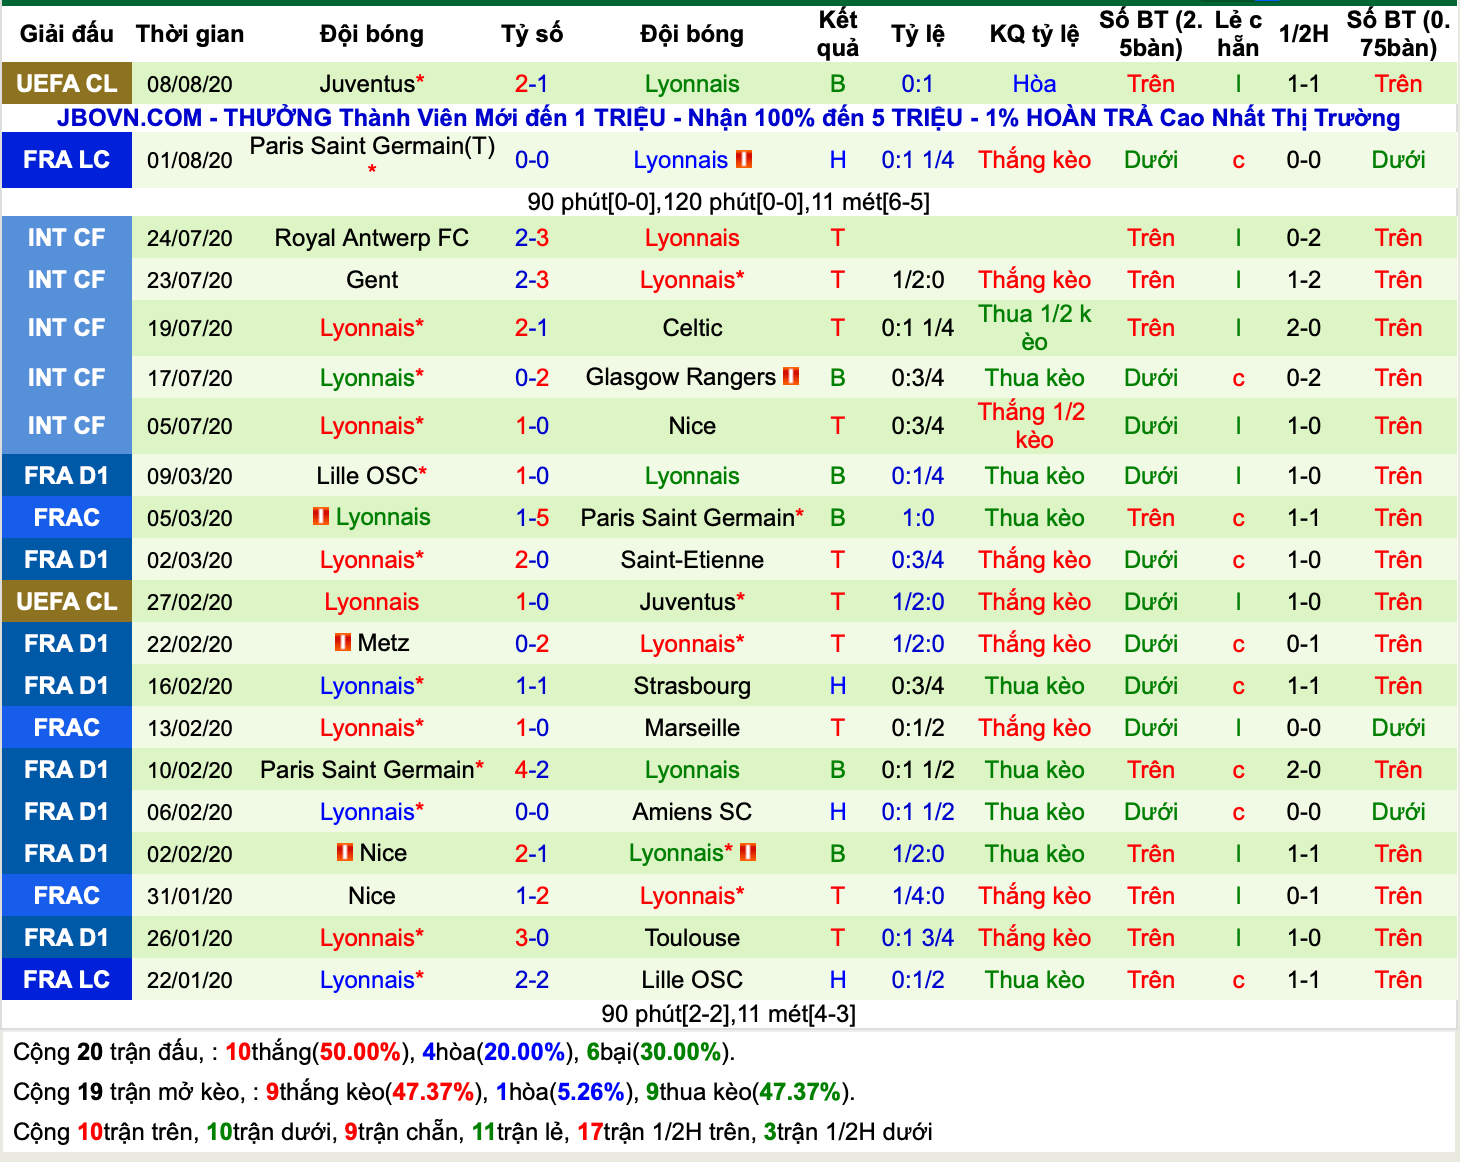Open the UEFA CL label dated 27/02/20
The image size is (1460, 1162).
pos(67,602)
